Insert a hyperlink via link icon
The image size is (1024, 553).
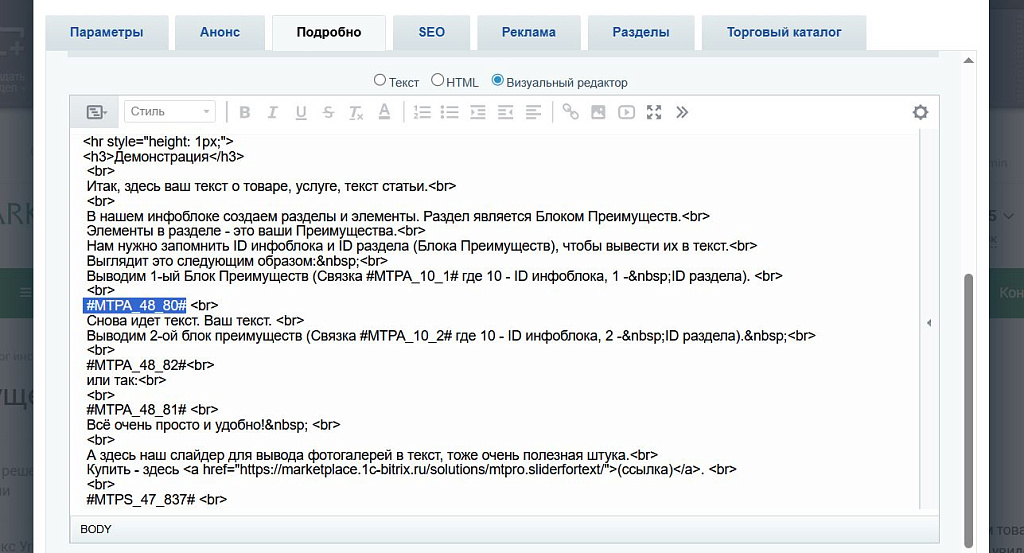(570, 112)
